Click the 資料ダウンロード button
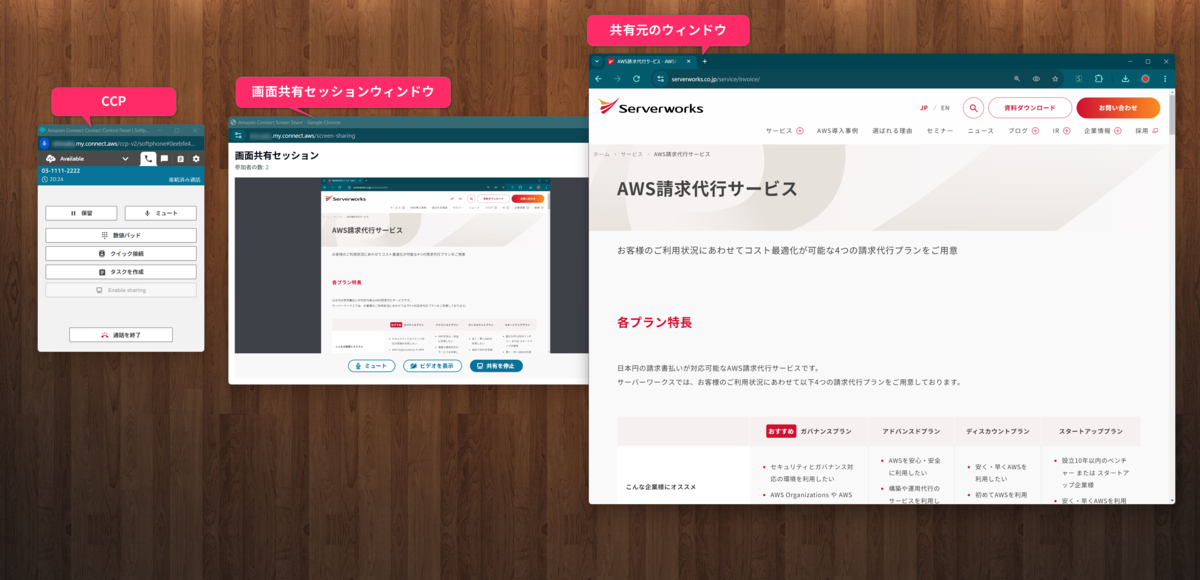1200x580 pixels. (x=1030, y=108)
